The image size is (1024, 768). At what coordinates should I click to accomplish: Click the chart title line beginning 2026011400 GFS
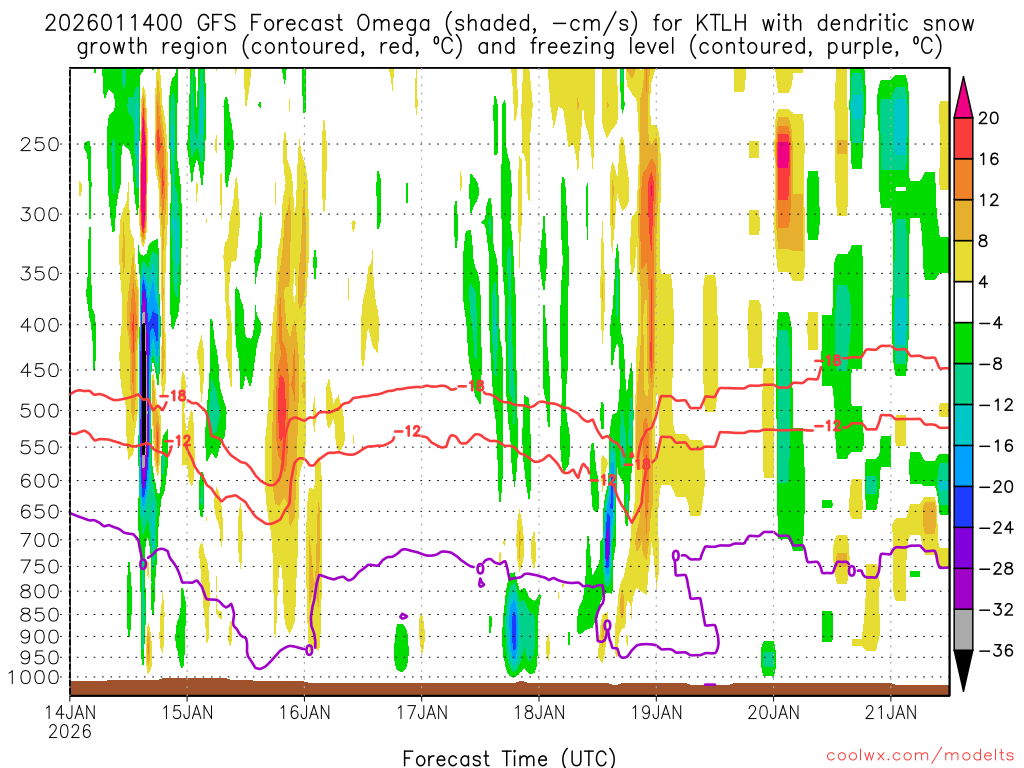pos(509,24)
